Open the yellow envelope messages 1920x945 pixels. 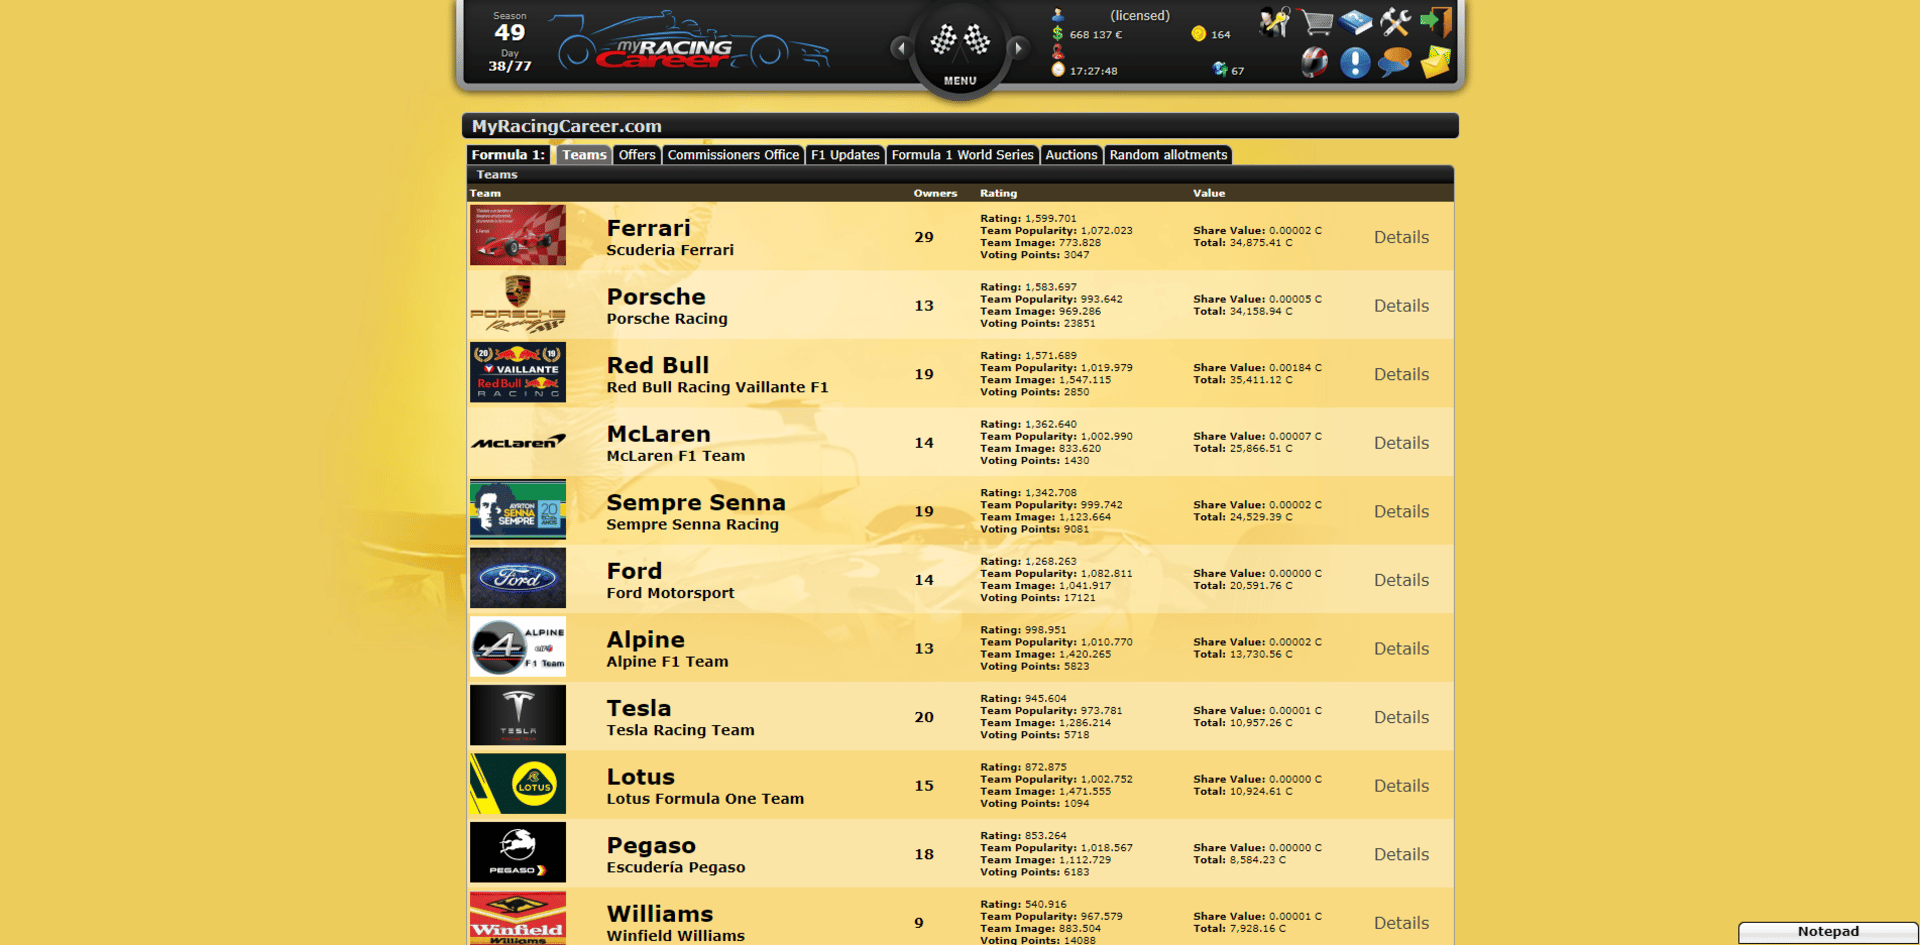pos(1435,63)
